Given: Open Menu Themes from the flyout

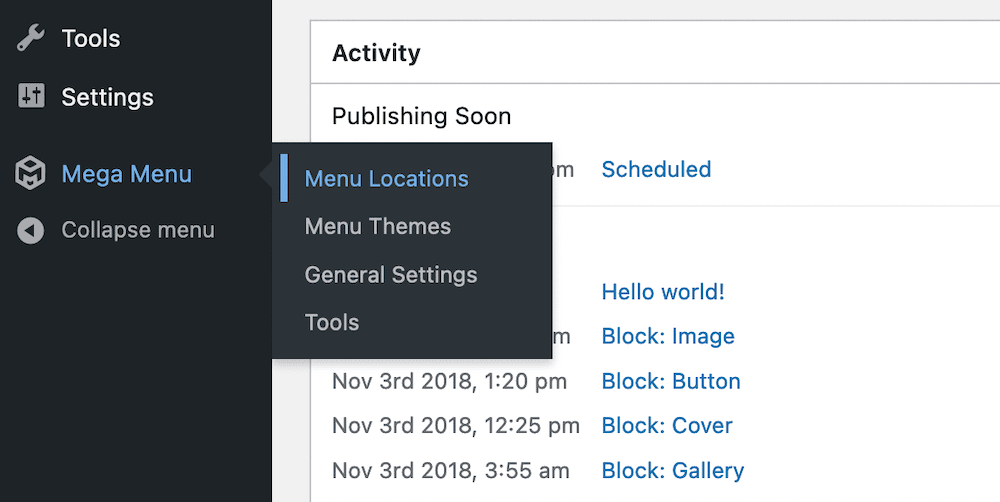Looking at the screenshot, I should [x=377, y=227].
